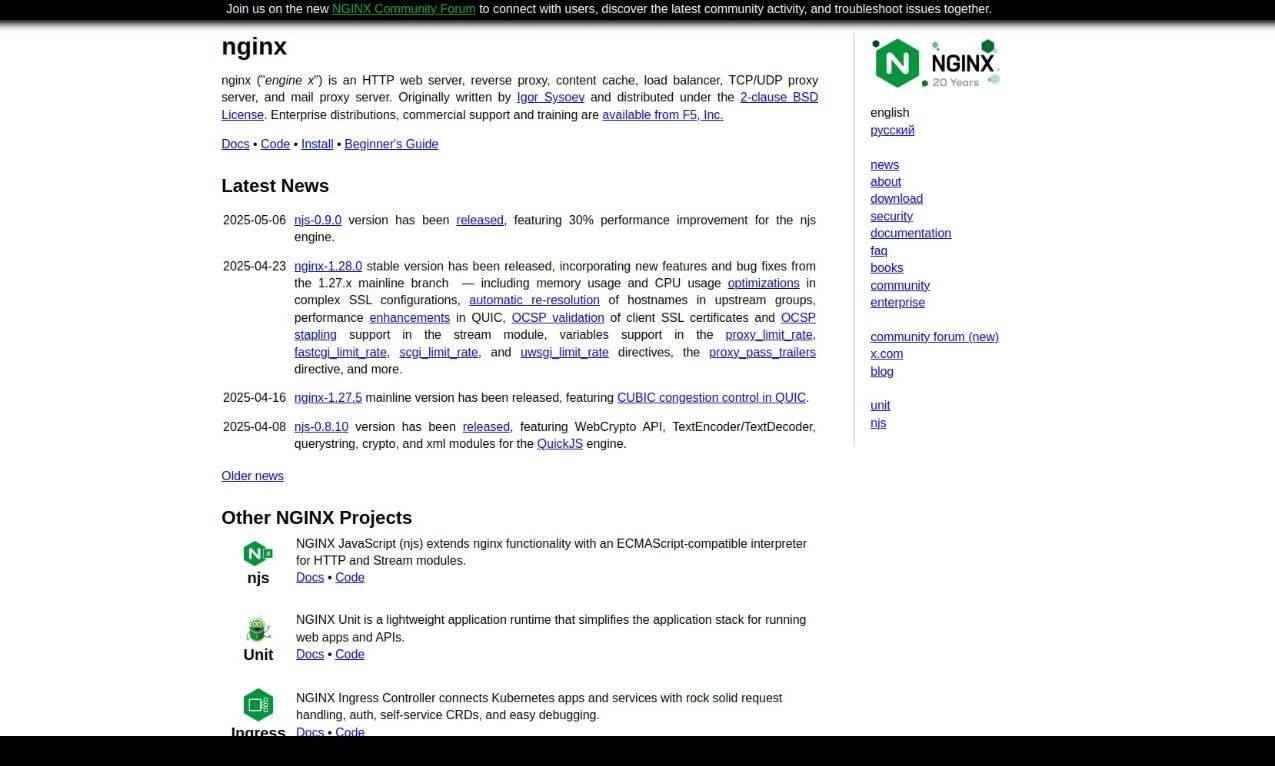The image size is (1275, 766).
Task: Open the Install link
Action: point(317,144)
